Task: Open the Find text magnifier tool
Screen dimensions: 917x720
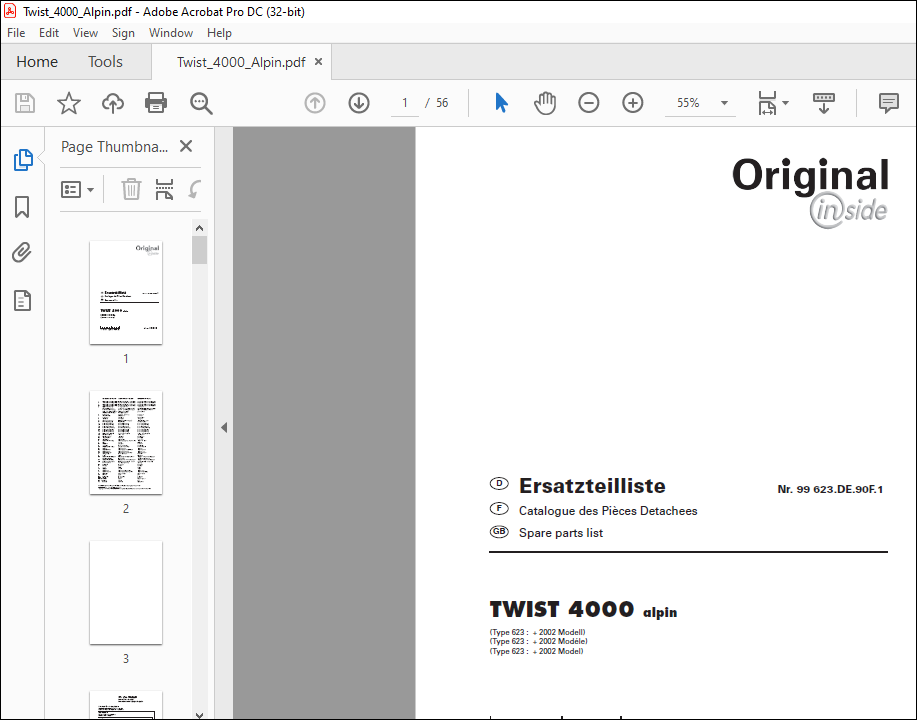Action: coord(201,104)
